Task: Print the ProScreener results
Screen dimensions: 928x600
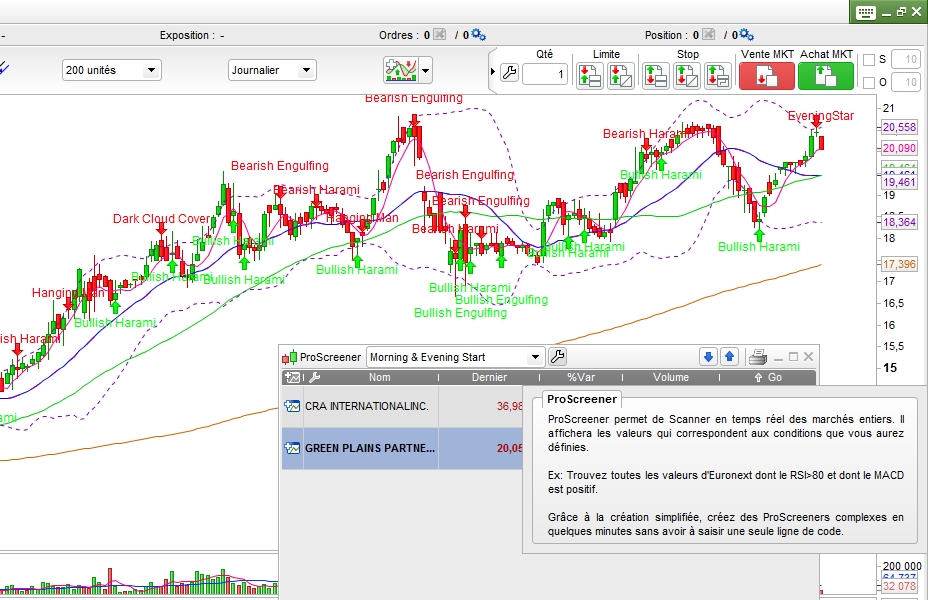Action: (758, 357)
